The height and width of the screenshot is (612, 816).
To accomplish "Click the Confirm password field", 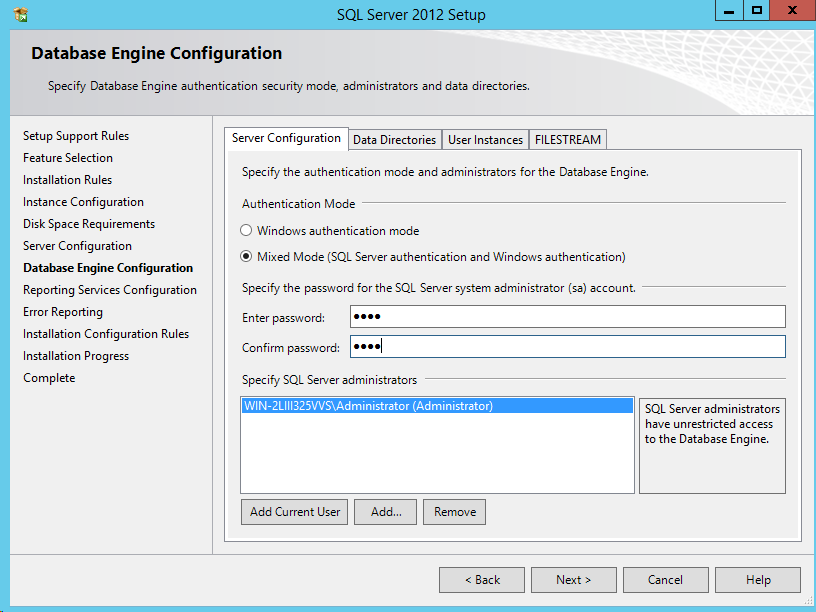I will point(567,347).
